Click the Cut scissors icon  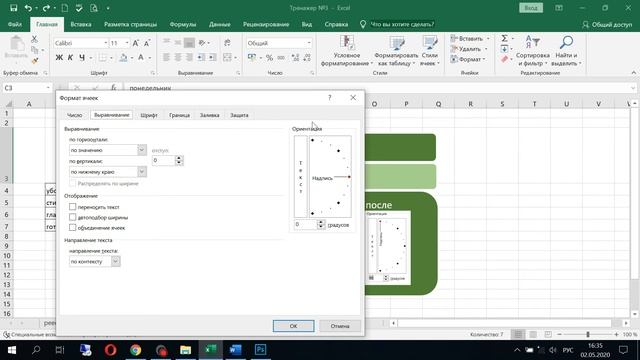point(34,39)
